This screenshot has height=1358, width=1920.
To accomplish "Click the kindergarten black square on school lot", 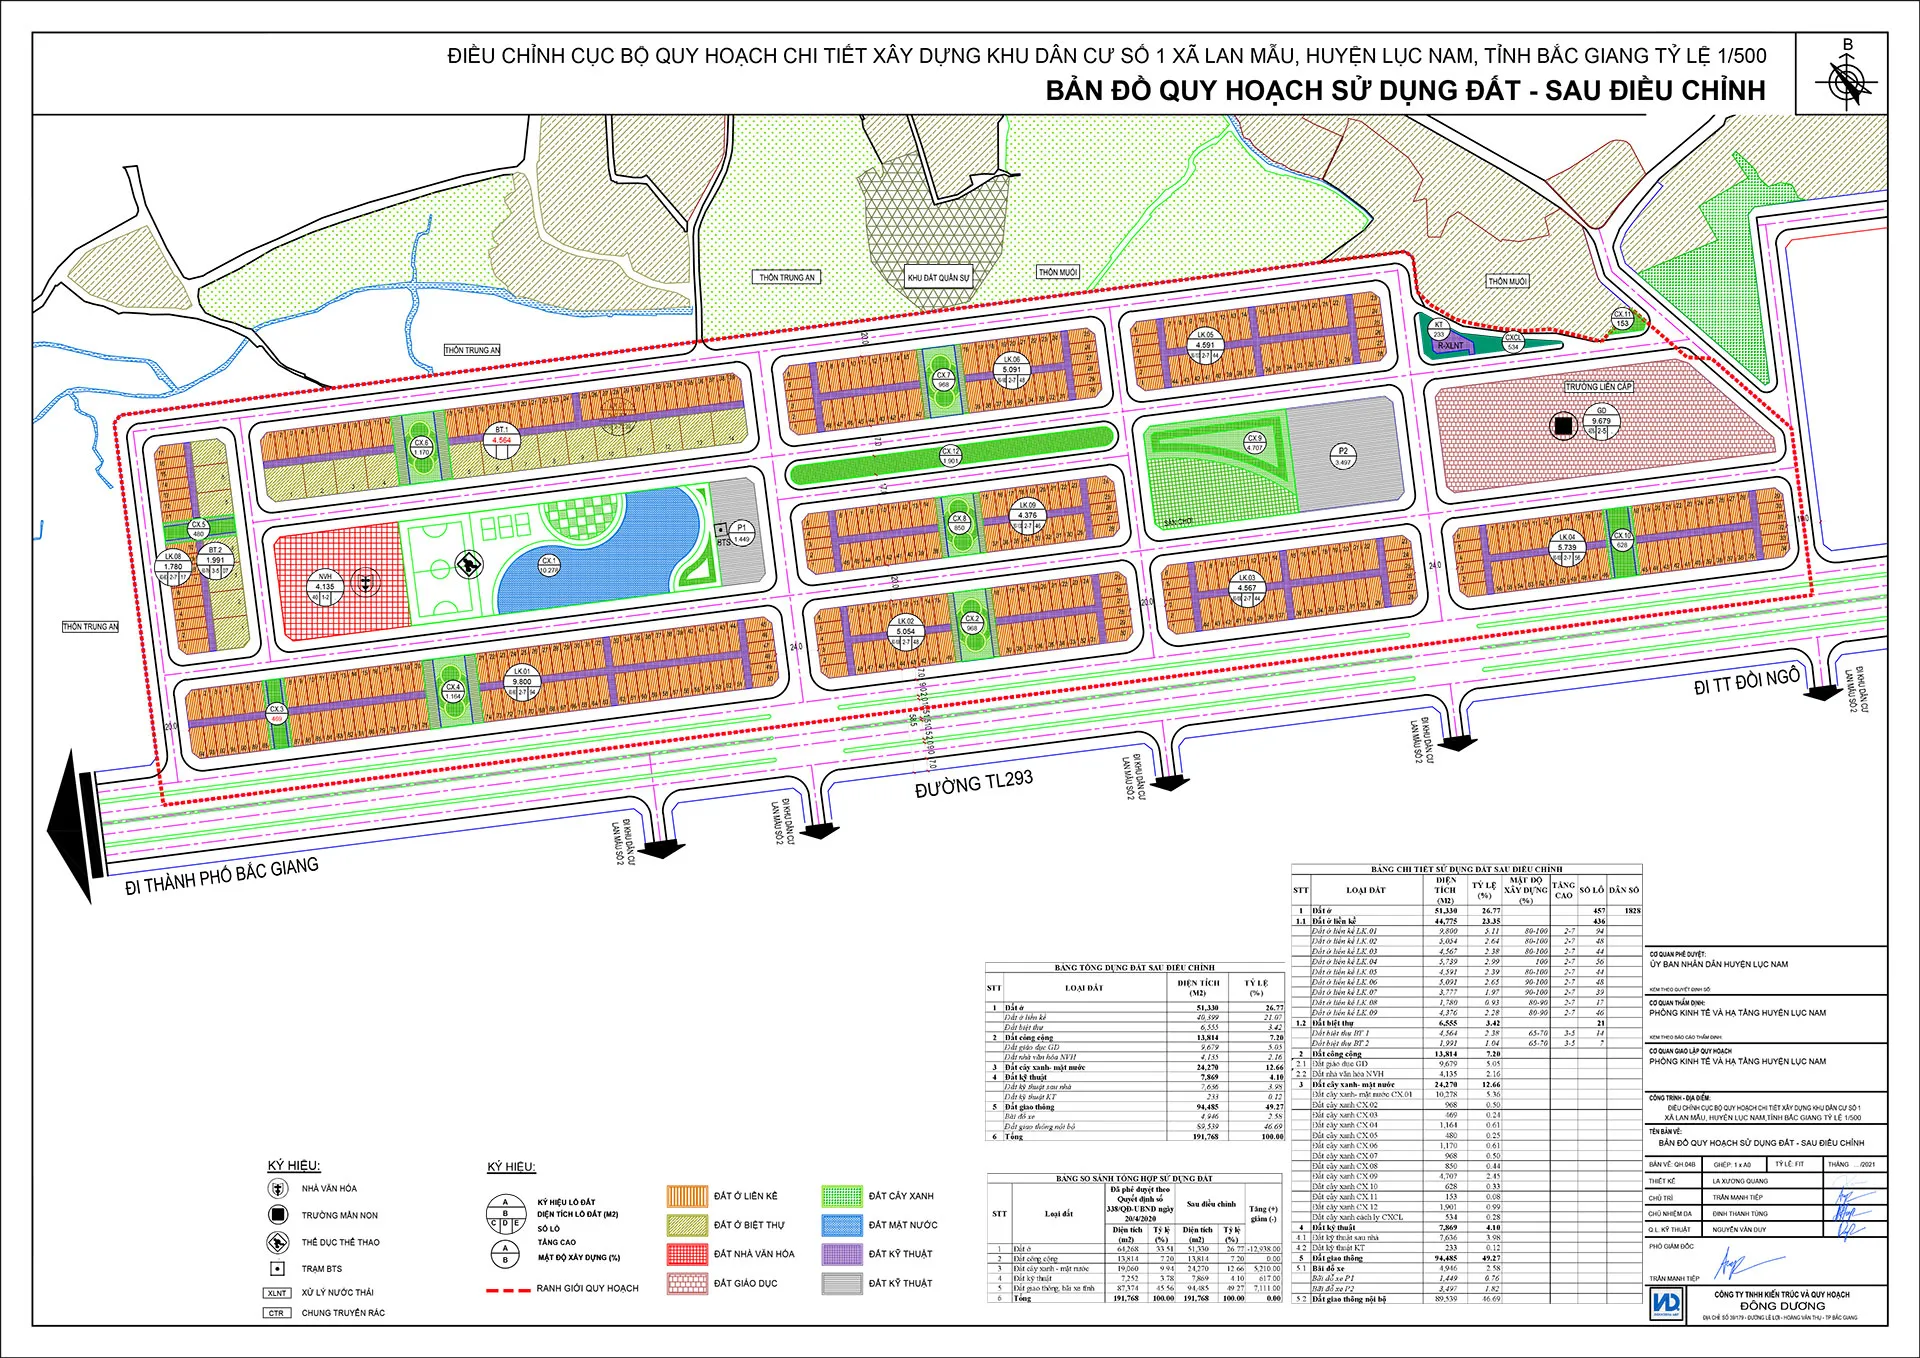I will [x=1563, y=426].
